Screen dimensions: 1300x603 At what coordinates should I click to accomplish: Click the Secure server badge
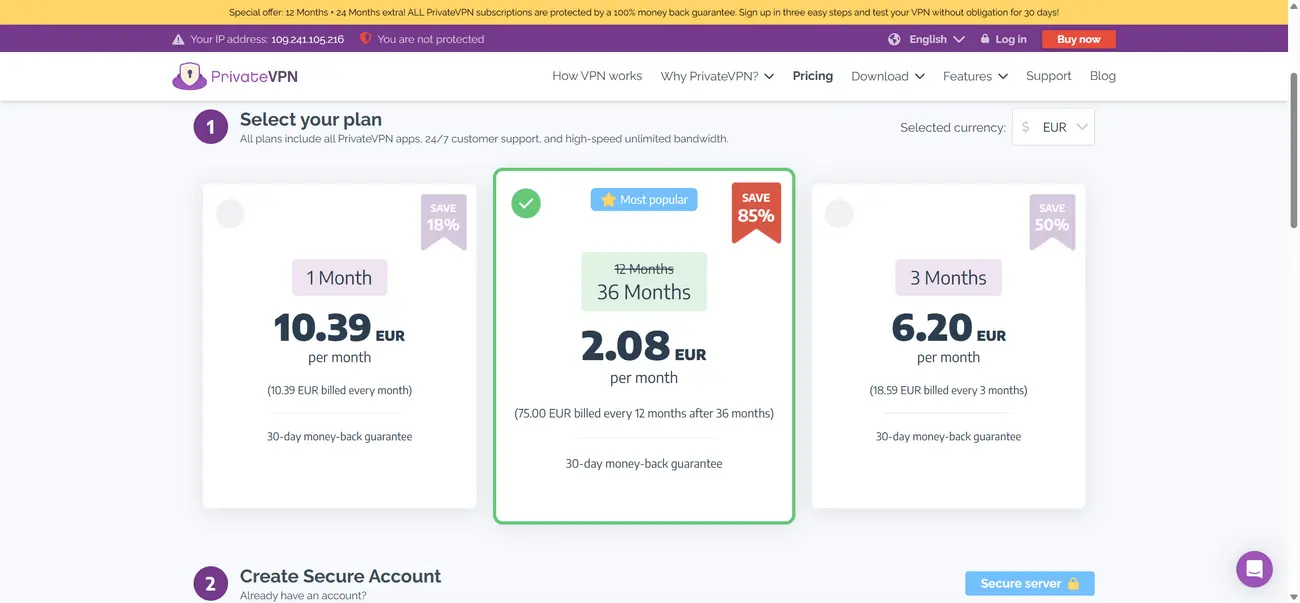1030,584
